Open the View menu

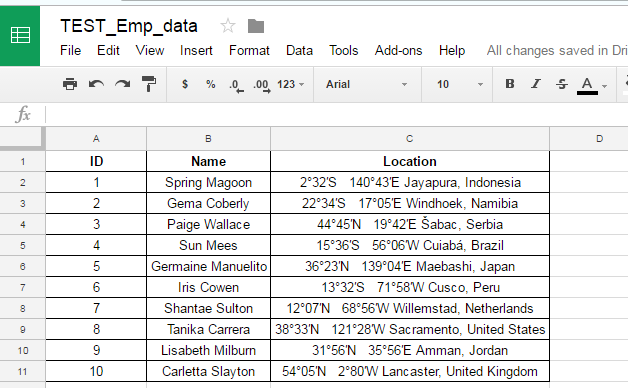pyautogui.click(x=150, y=50)
